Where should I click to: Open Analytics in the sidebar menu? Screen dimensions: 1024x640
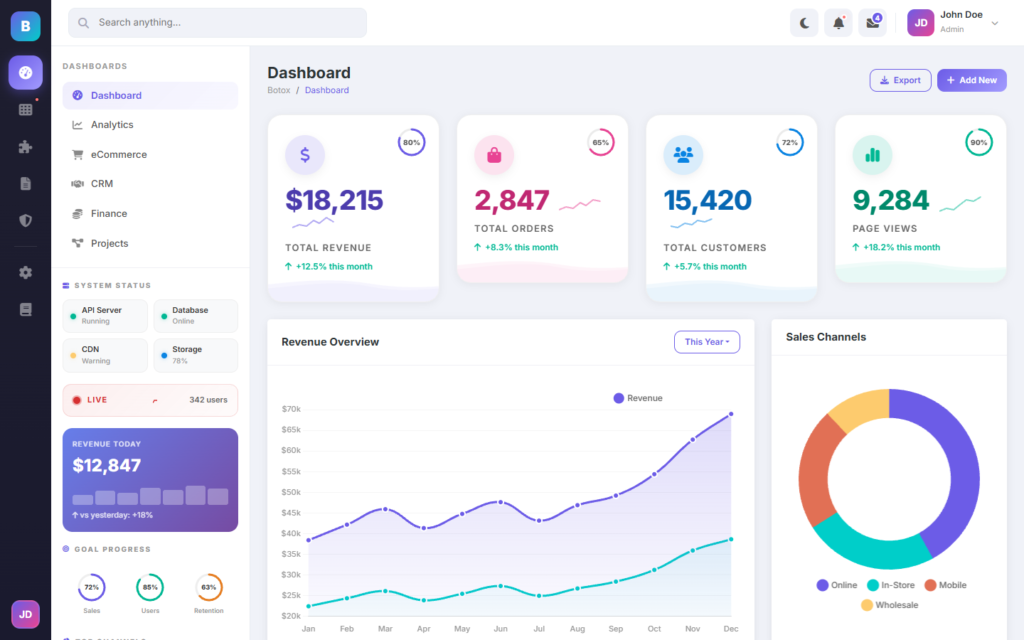point(150,125)
